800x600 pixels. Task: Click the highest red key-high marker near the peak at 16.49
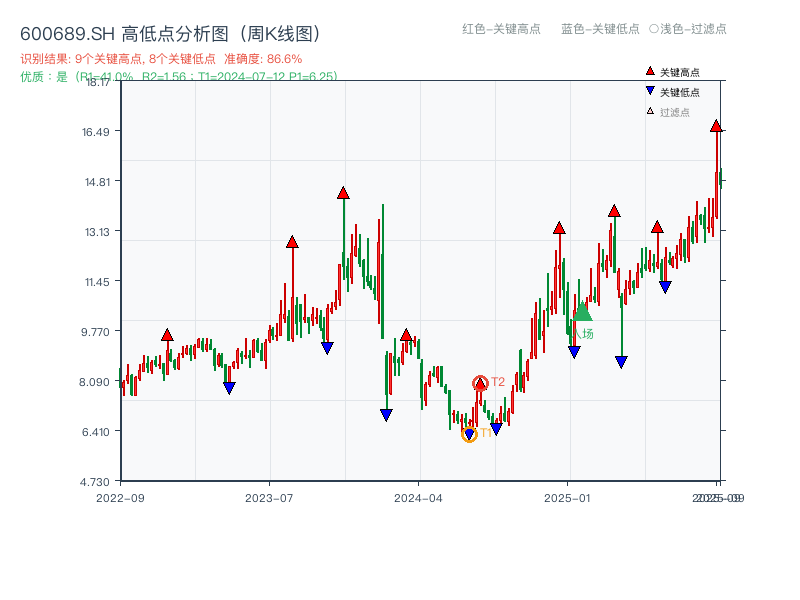(x=716, y=125)
